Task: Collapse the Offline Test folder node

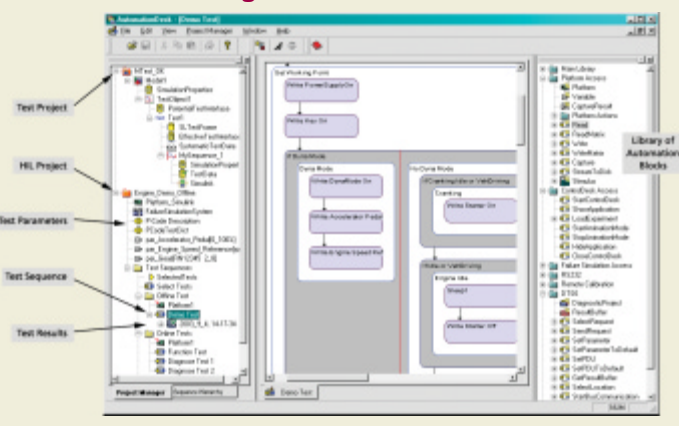Action: coord(139,296)
